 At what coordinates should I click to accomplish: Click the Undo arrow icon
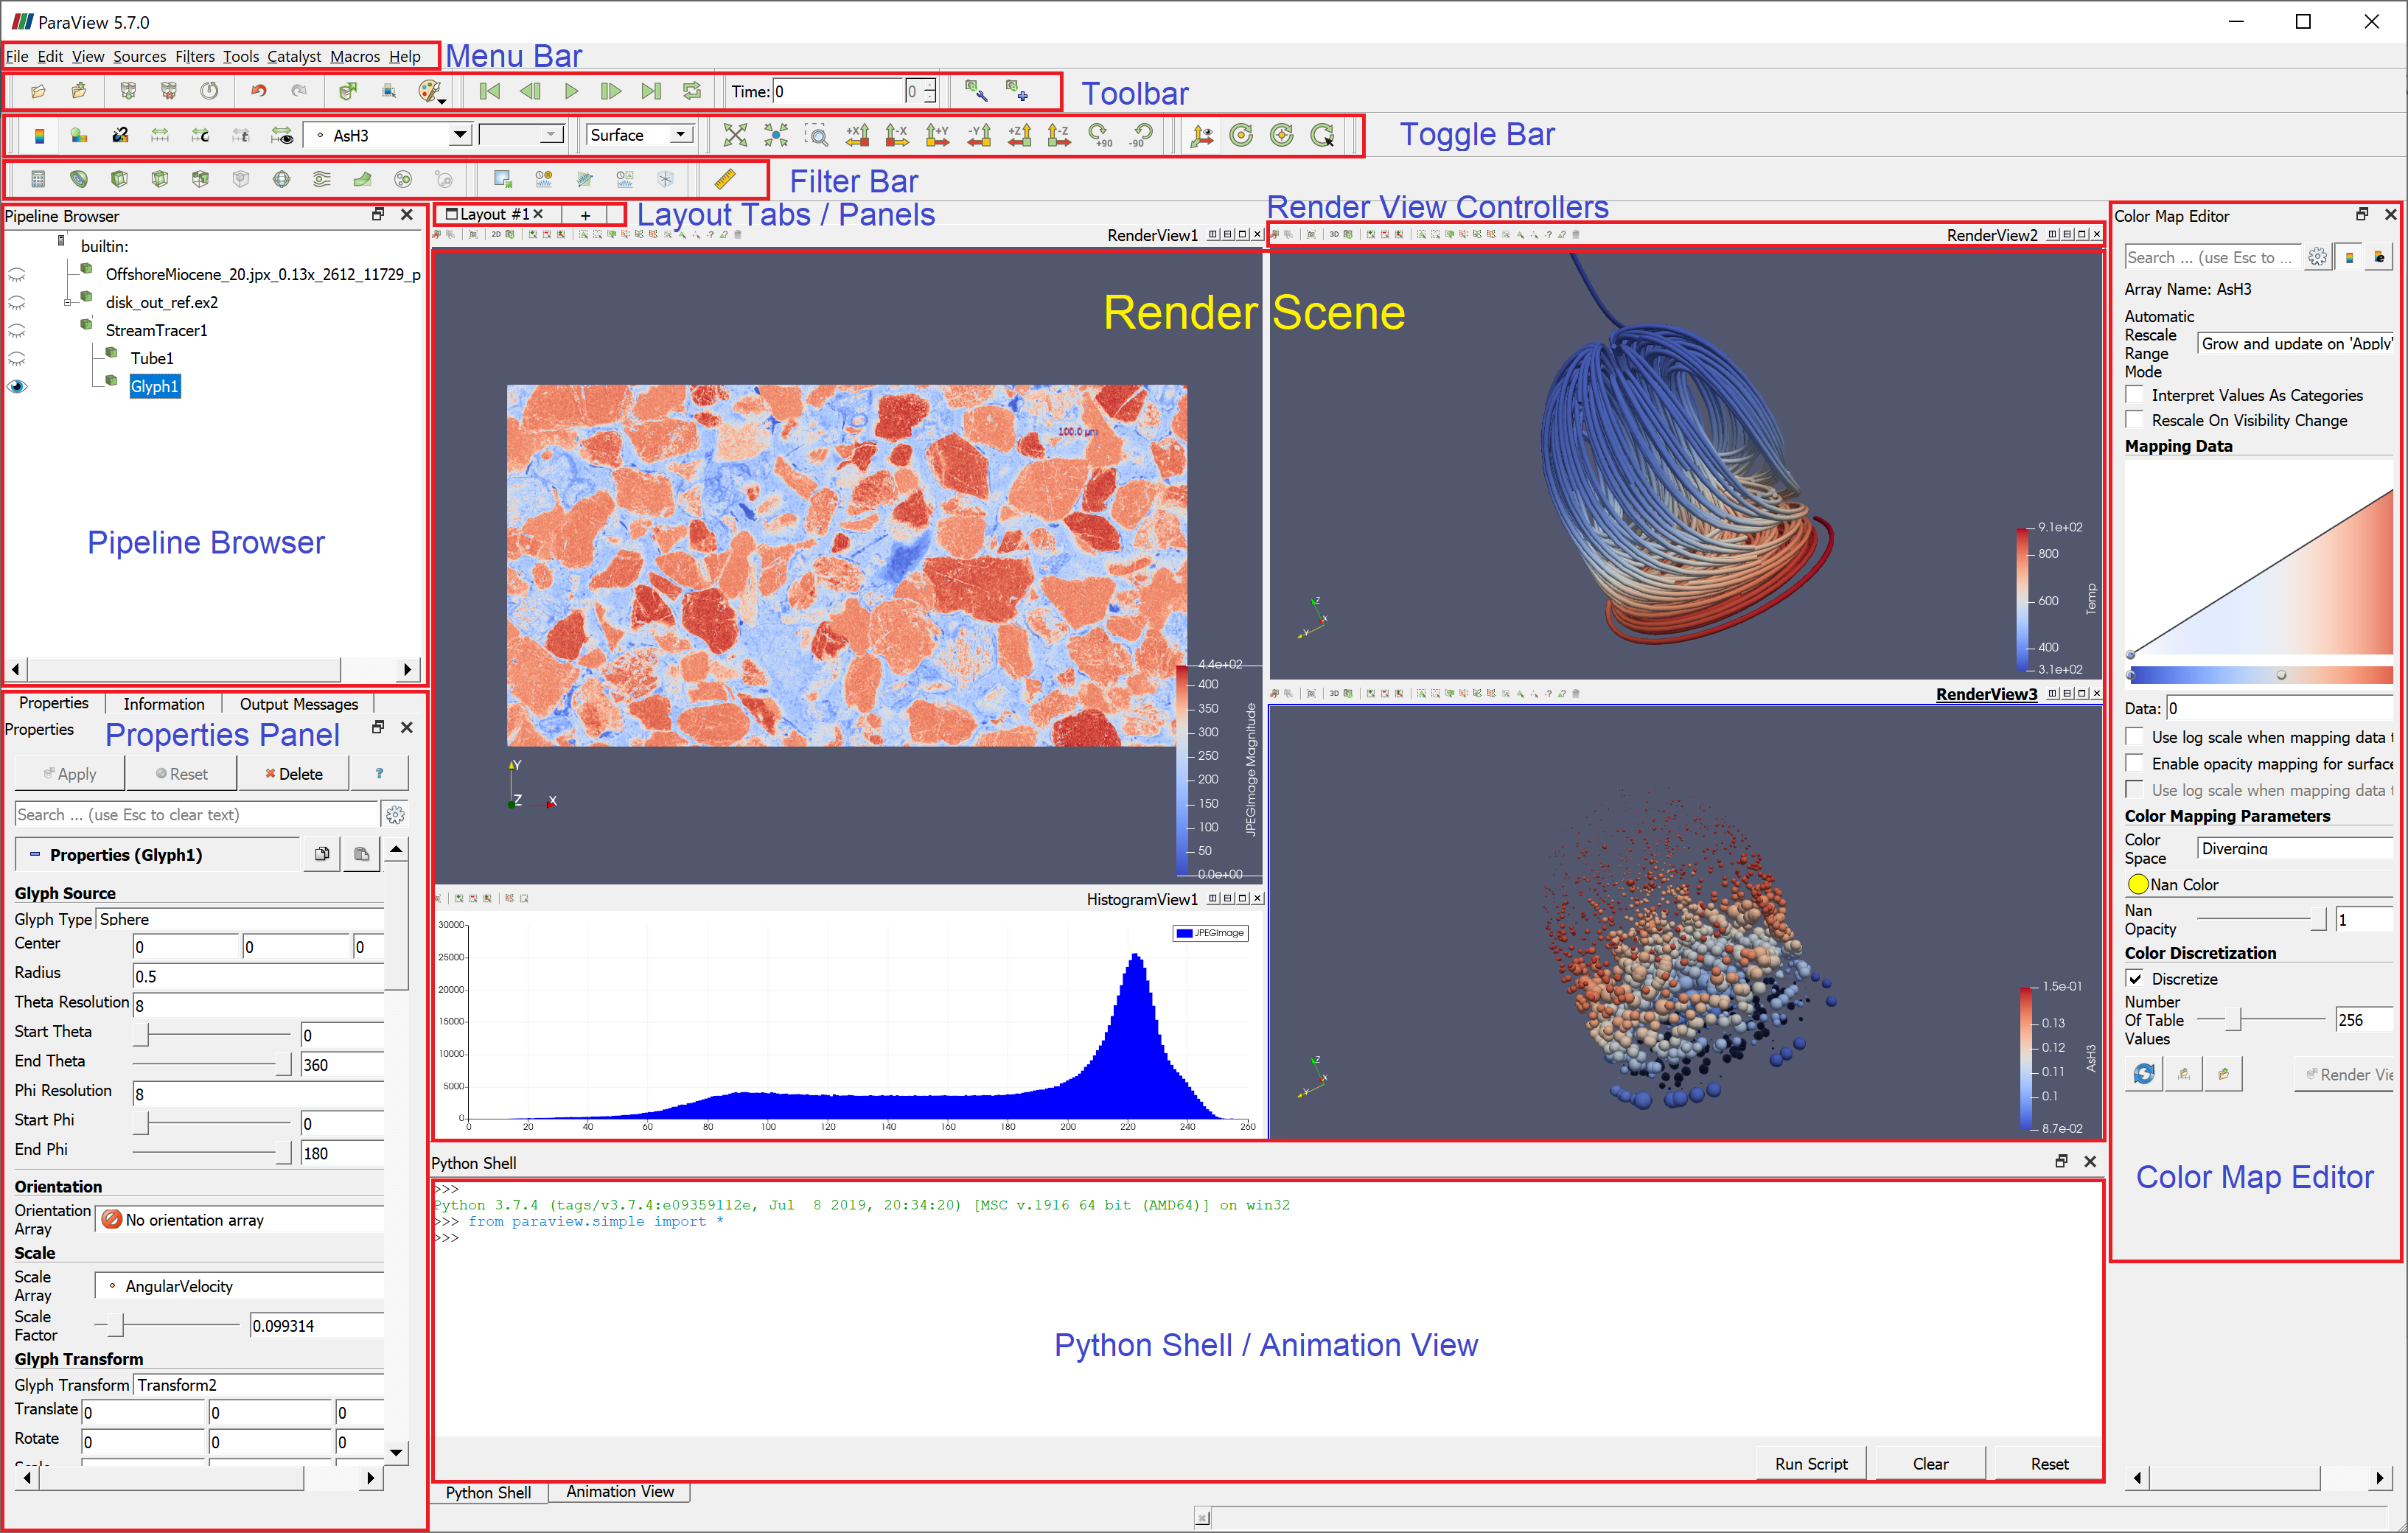(258, 91)
